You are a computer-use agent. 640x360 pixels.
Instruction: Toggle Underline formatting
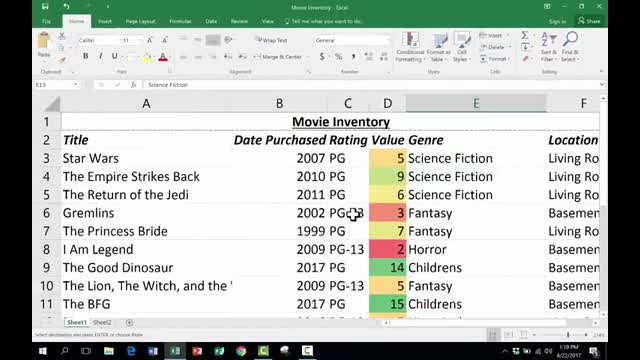tap(115, 56)
